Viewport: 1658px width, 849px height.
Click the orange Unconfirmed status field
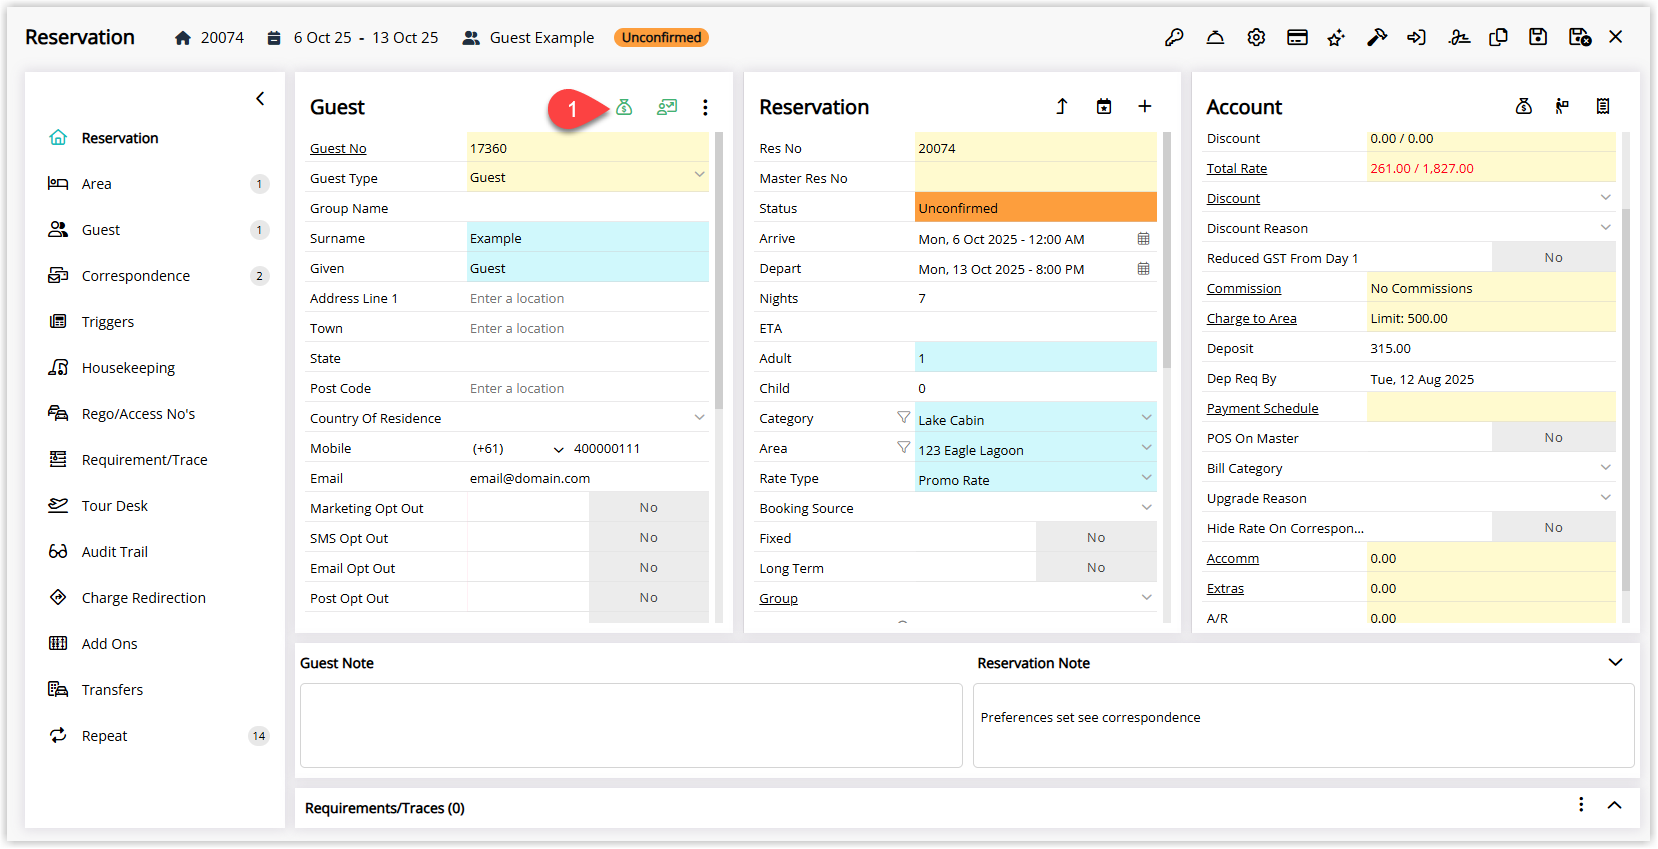pyautogui.click(x=1036, y=207)
